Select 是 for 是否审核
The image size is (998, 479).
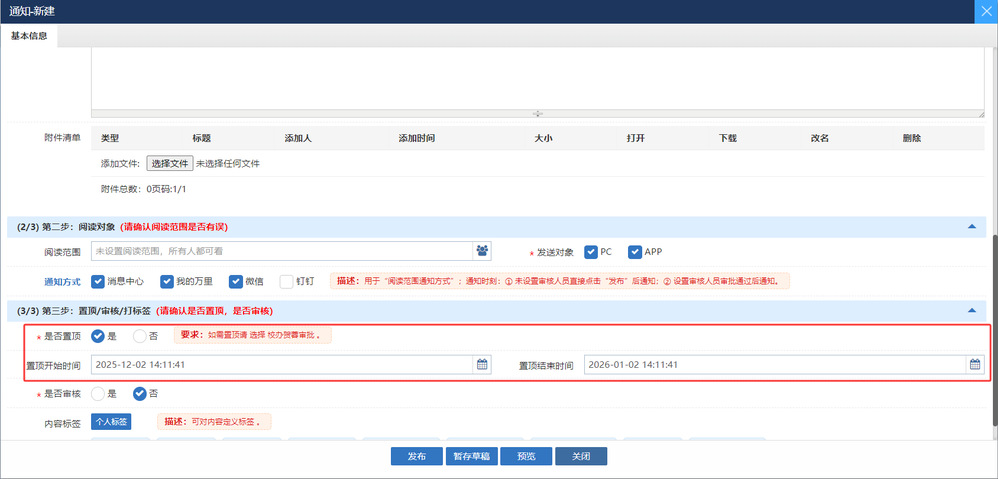(x=98, y=393)
